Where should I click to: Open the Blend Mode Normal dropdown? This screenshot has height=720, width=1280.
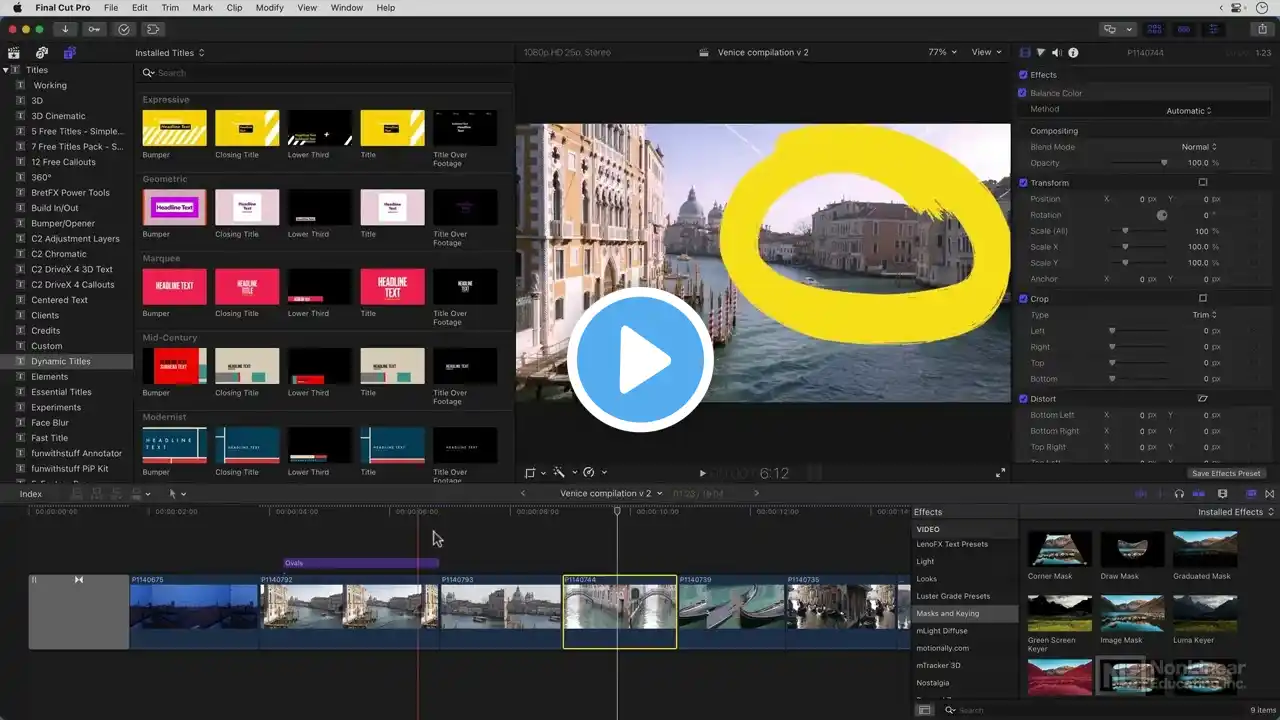click(x=1199, y=147)
